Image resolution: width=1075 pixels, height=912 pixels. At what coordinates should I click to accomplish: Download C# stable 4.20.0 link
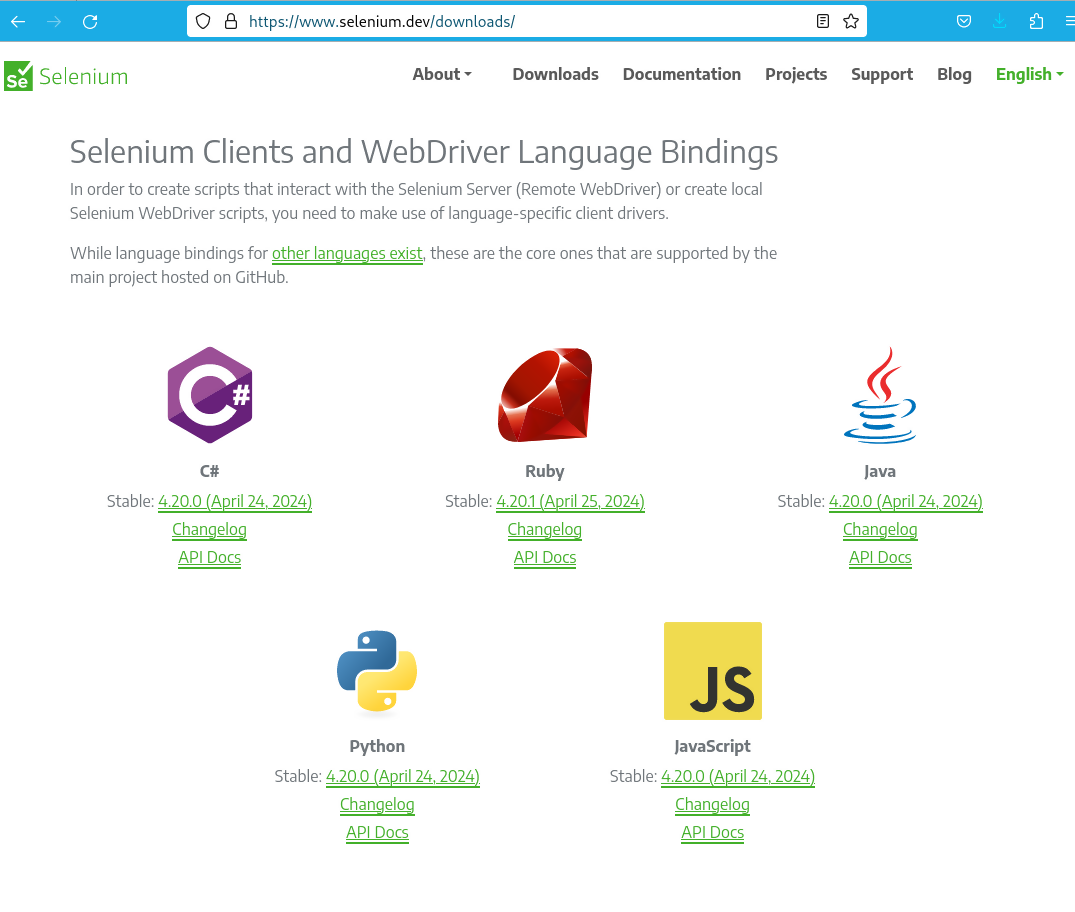pos(235,502)
